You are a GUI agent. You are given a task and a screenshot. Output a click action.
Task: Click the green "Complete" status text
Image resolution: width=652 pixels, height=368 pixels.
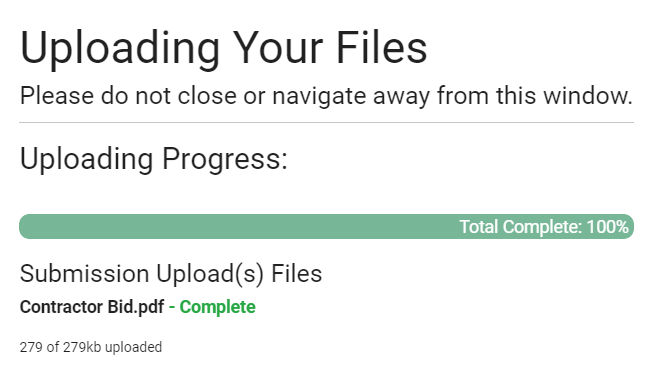217,307
